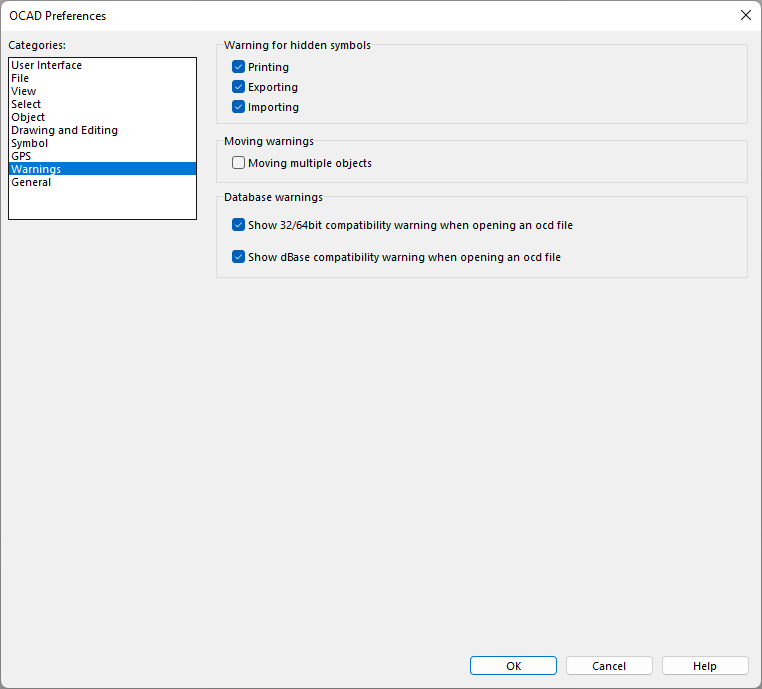Enable Moving multiple objects warning
This screenshot has width=762, height=689.
238,162
